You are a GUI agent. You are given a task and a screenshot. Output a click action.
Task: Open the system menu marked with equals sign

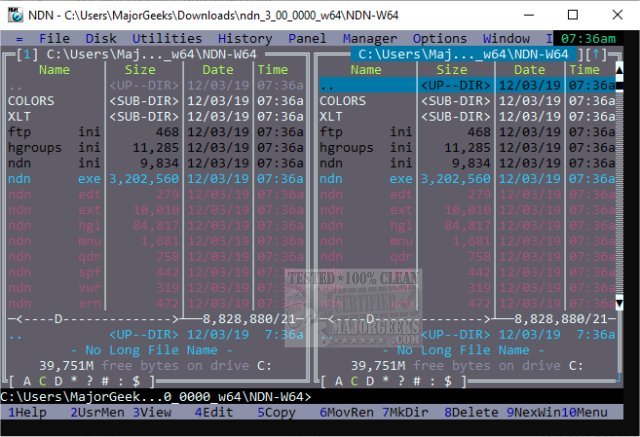pyautogui.click(x=19, y=39)
